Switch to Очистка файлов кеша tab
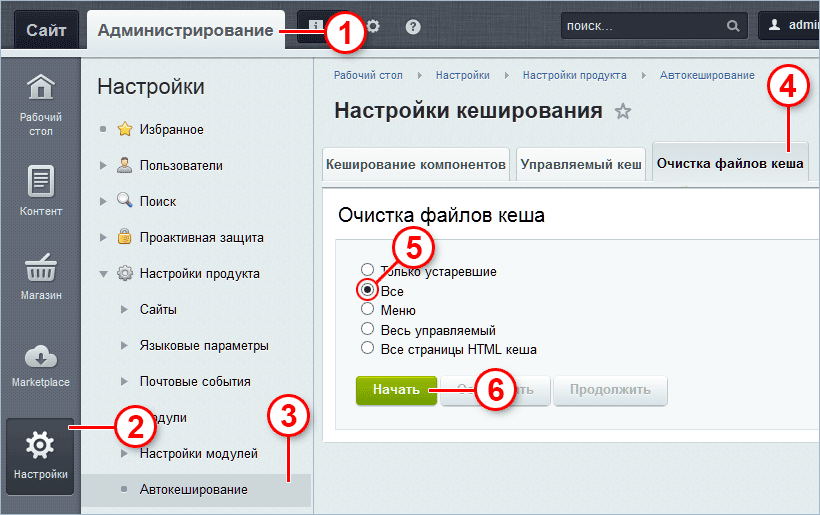Image resolution: width=820 pixels, height=515 pixels. 729,162
